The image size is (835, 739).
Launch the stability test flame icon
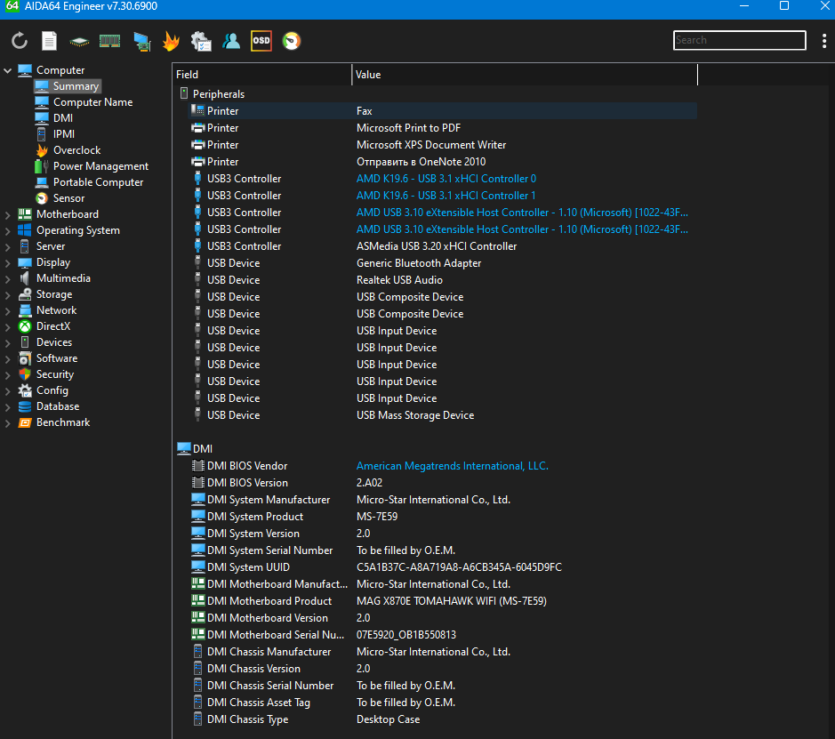pyautogui.click(x=171, y=41)
